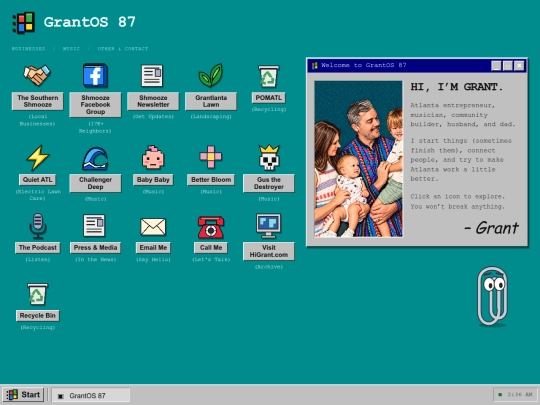Click the "(Landscaping)" caption under Grantlanta Lawn

tap(211, 116)
